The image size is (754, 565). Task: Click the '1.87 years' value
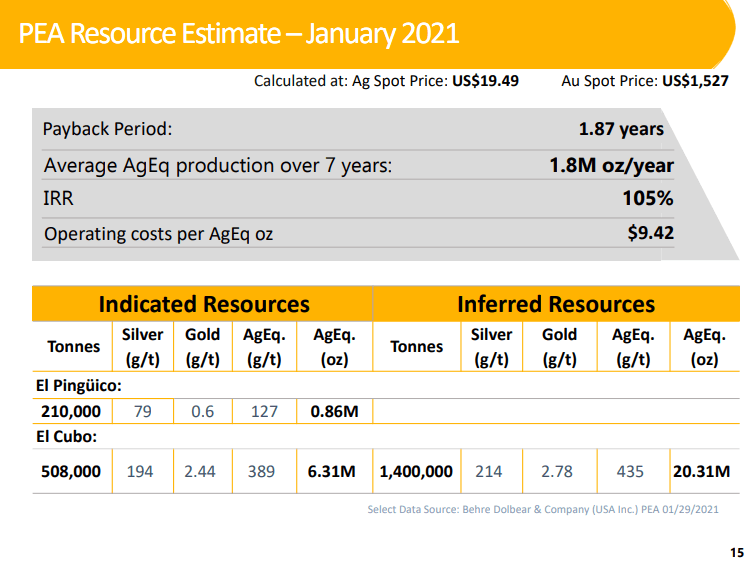click(x=621, y=129)
